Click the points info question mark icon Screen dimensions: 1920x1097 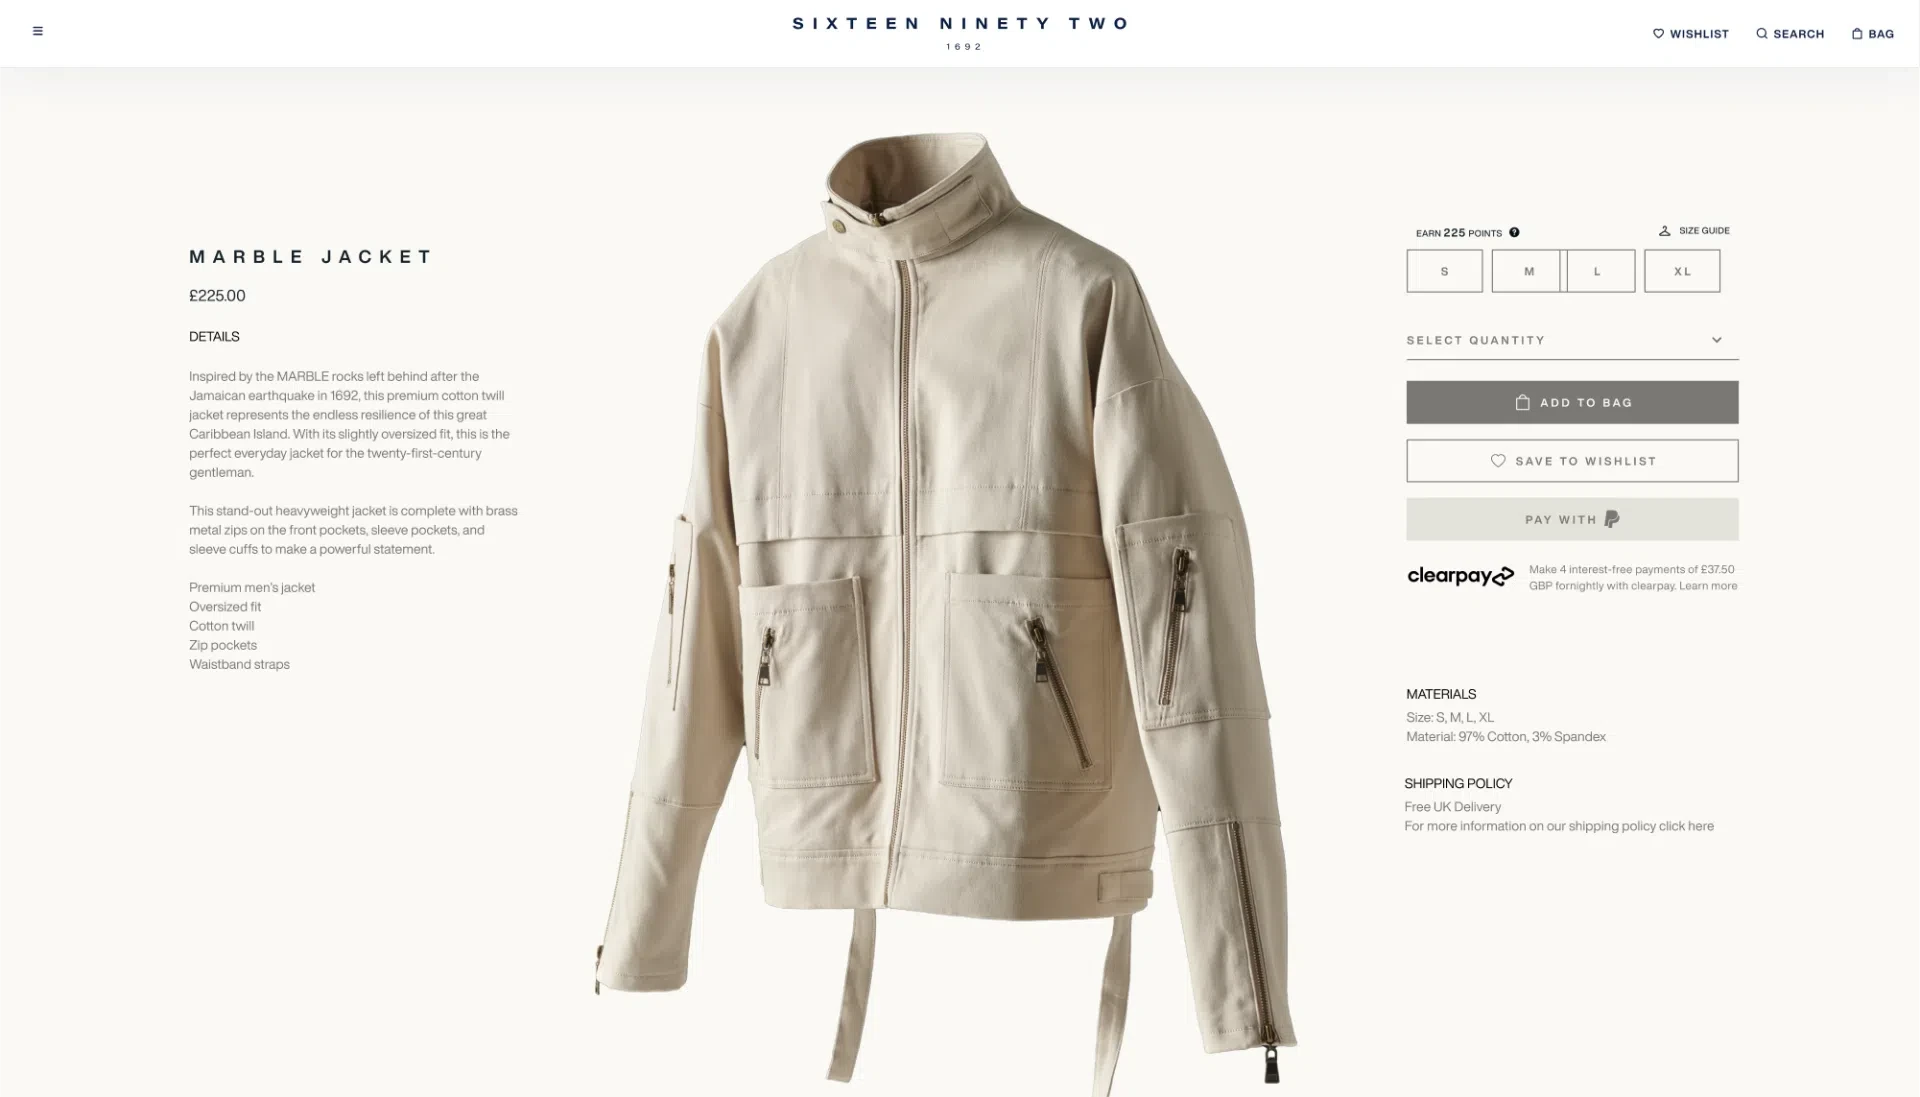point(1514,233)
